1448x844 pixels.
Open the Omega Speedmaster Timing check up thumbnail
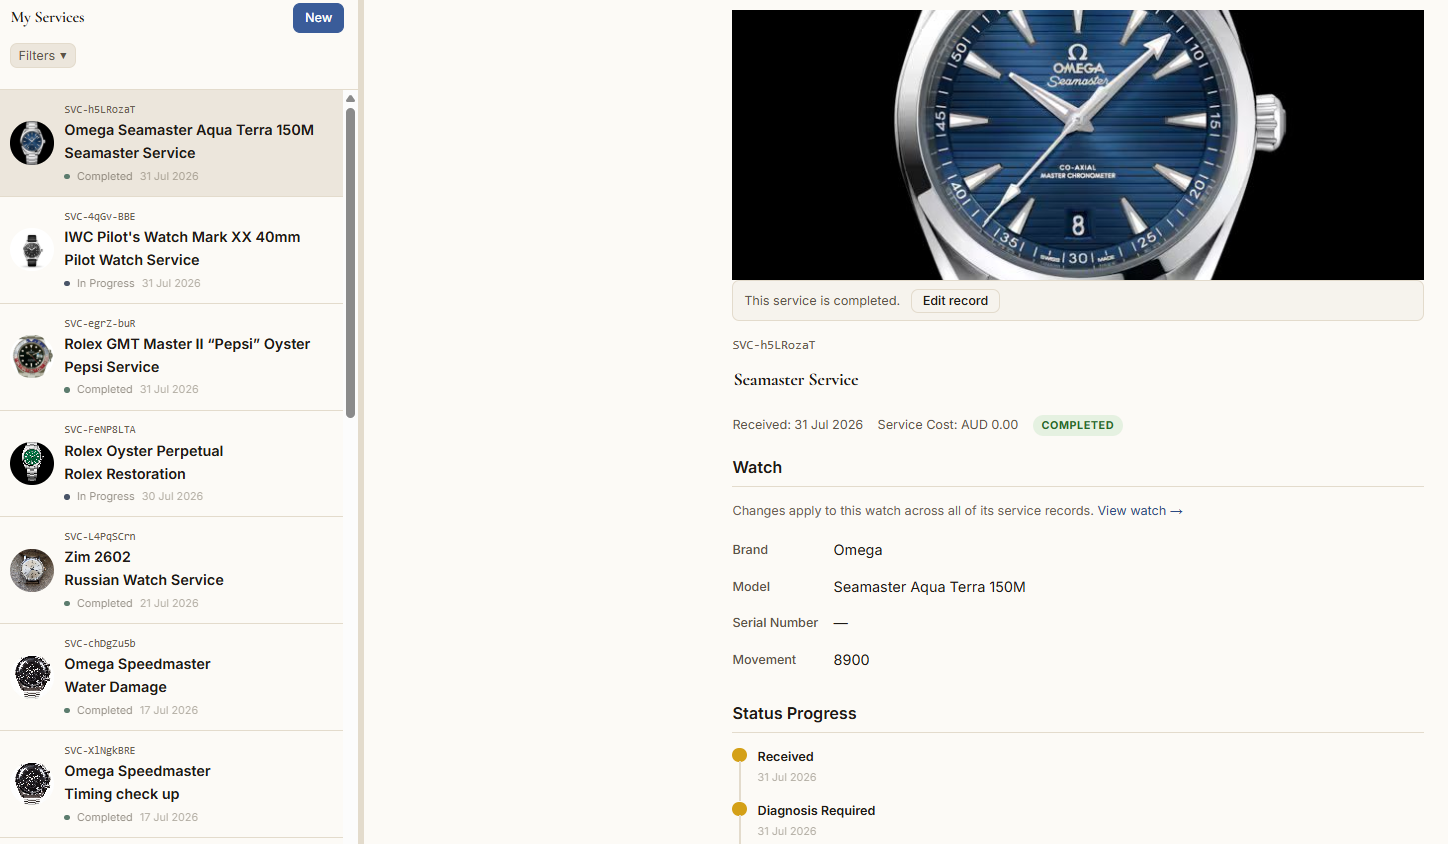coord(32,784)
